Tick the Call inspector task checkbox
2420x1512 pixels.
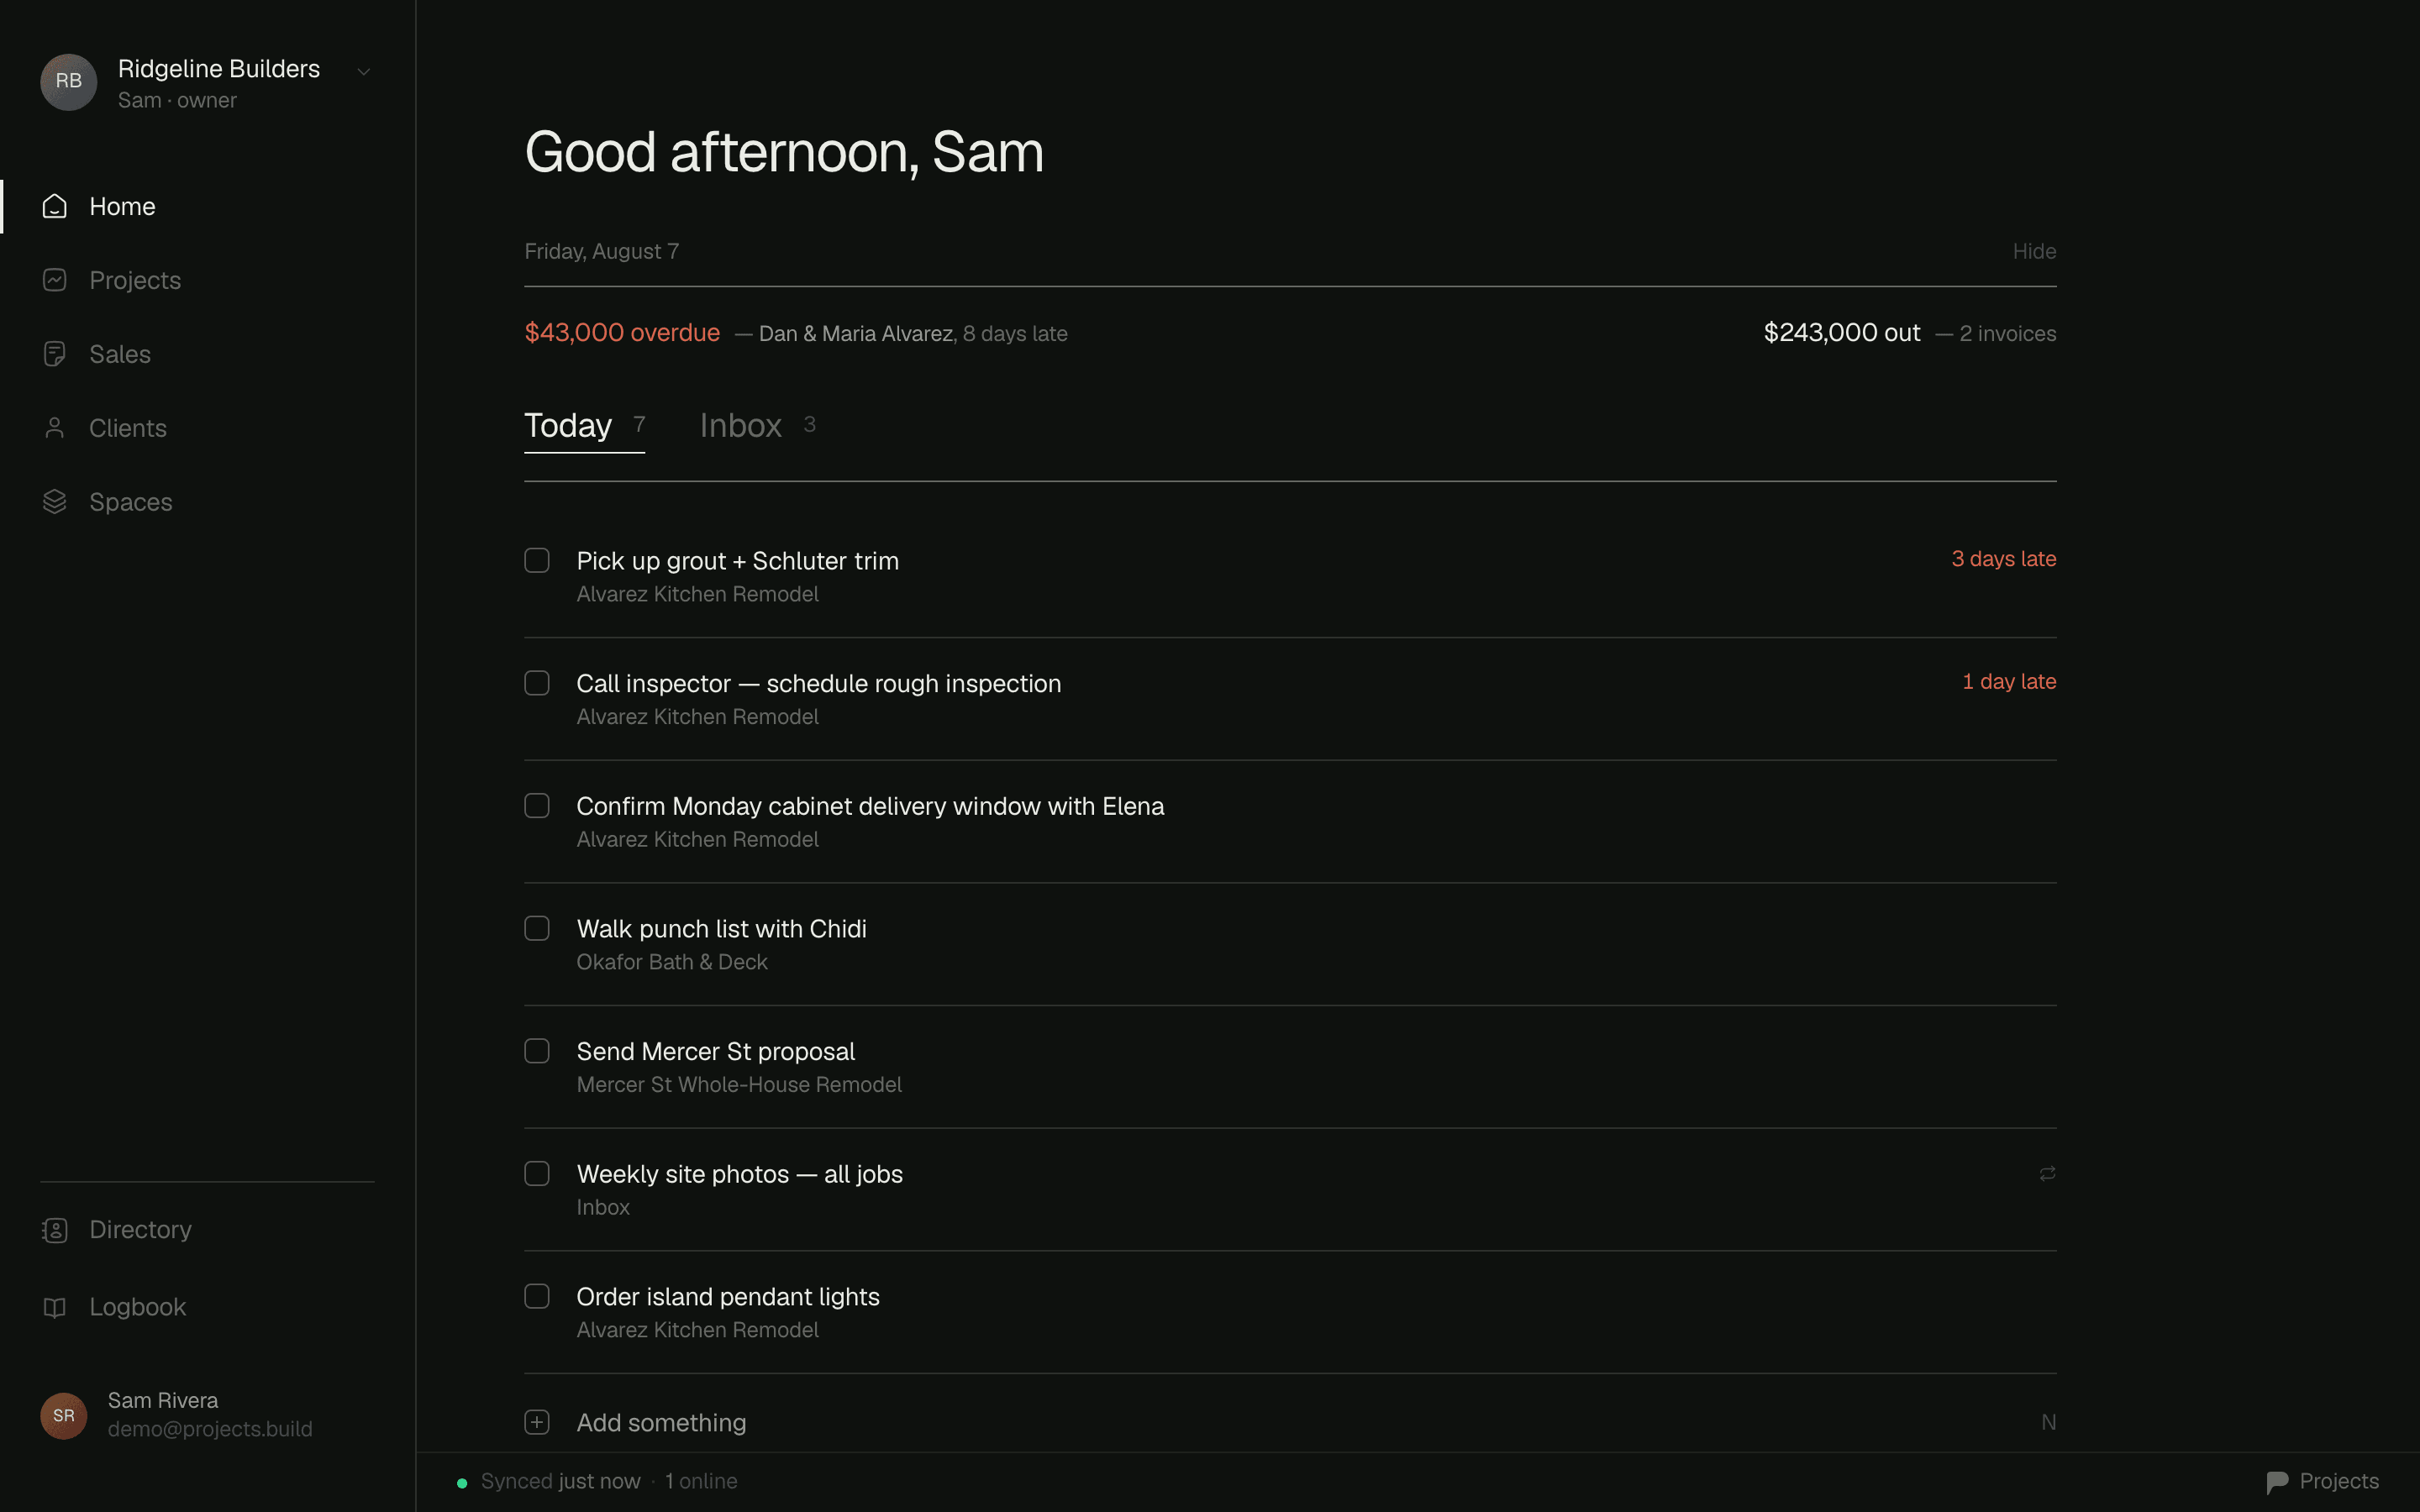[x=537, y=683]
